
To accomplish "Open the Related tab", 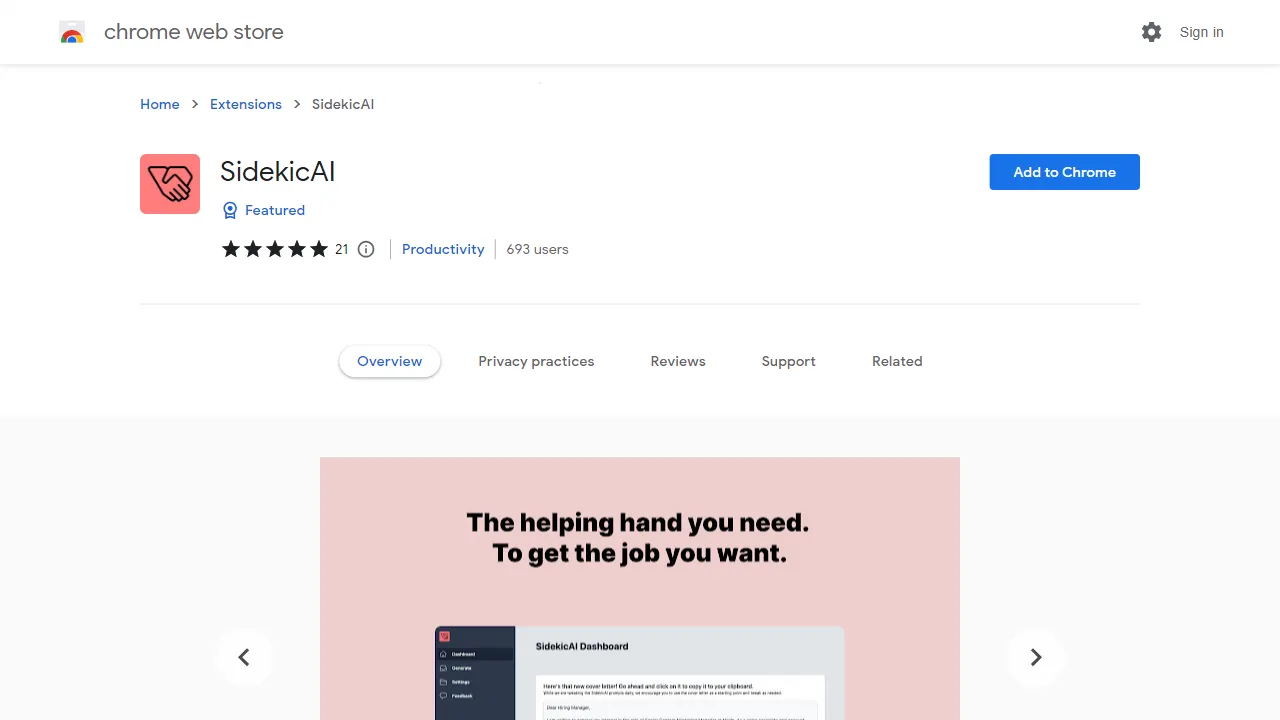I will coord(897,361).
